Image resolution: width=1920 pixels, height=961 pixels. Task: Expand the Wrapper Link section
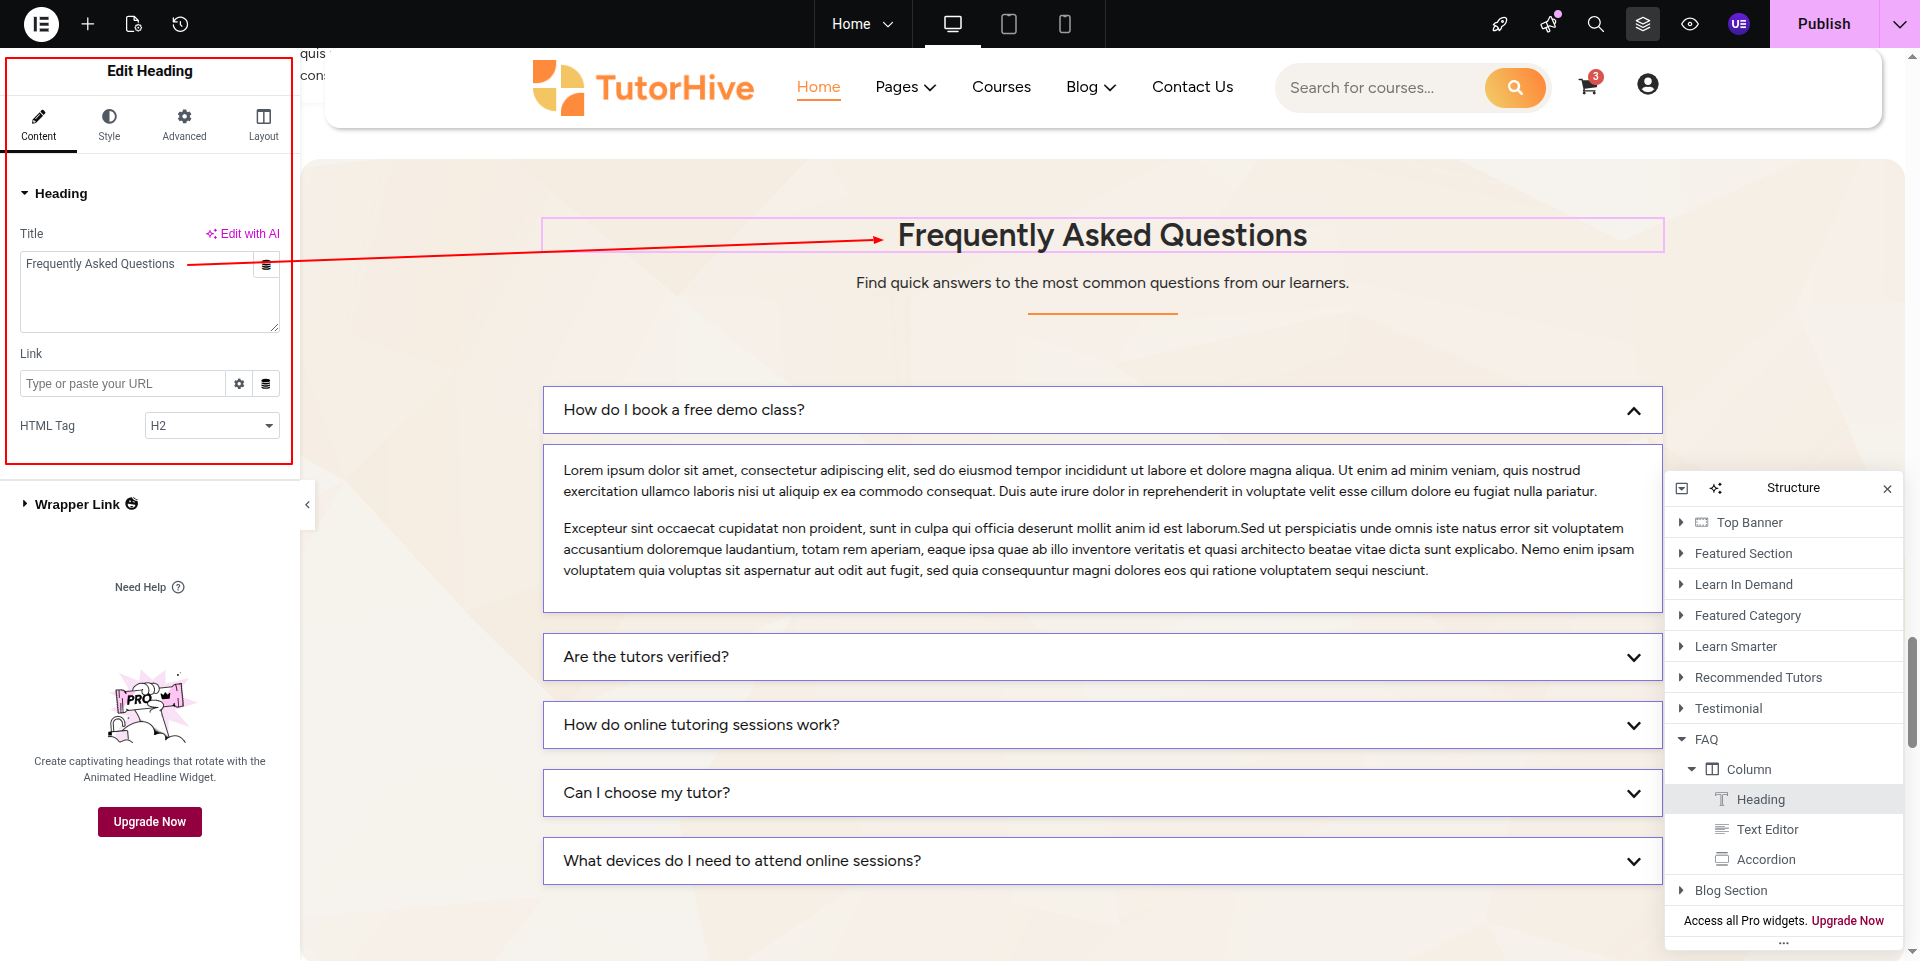coord(77,505)
